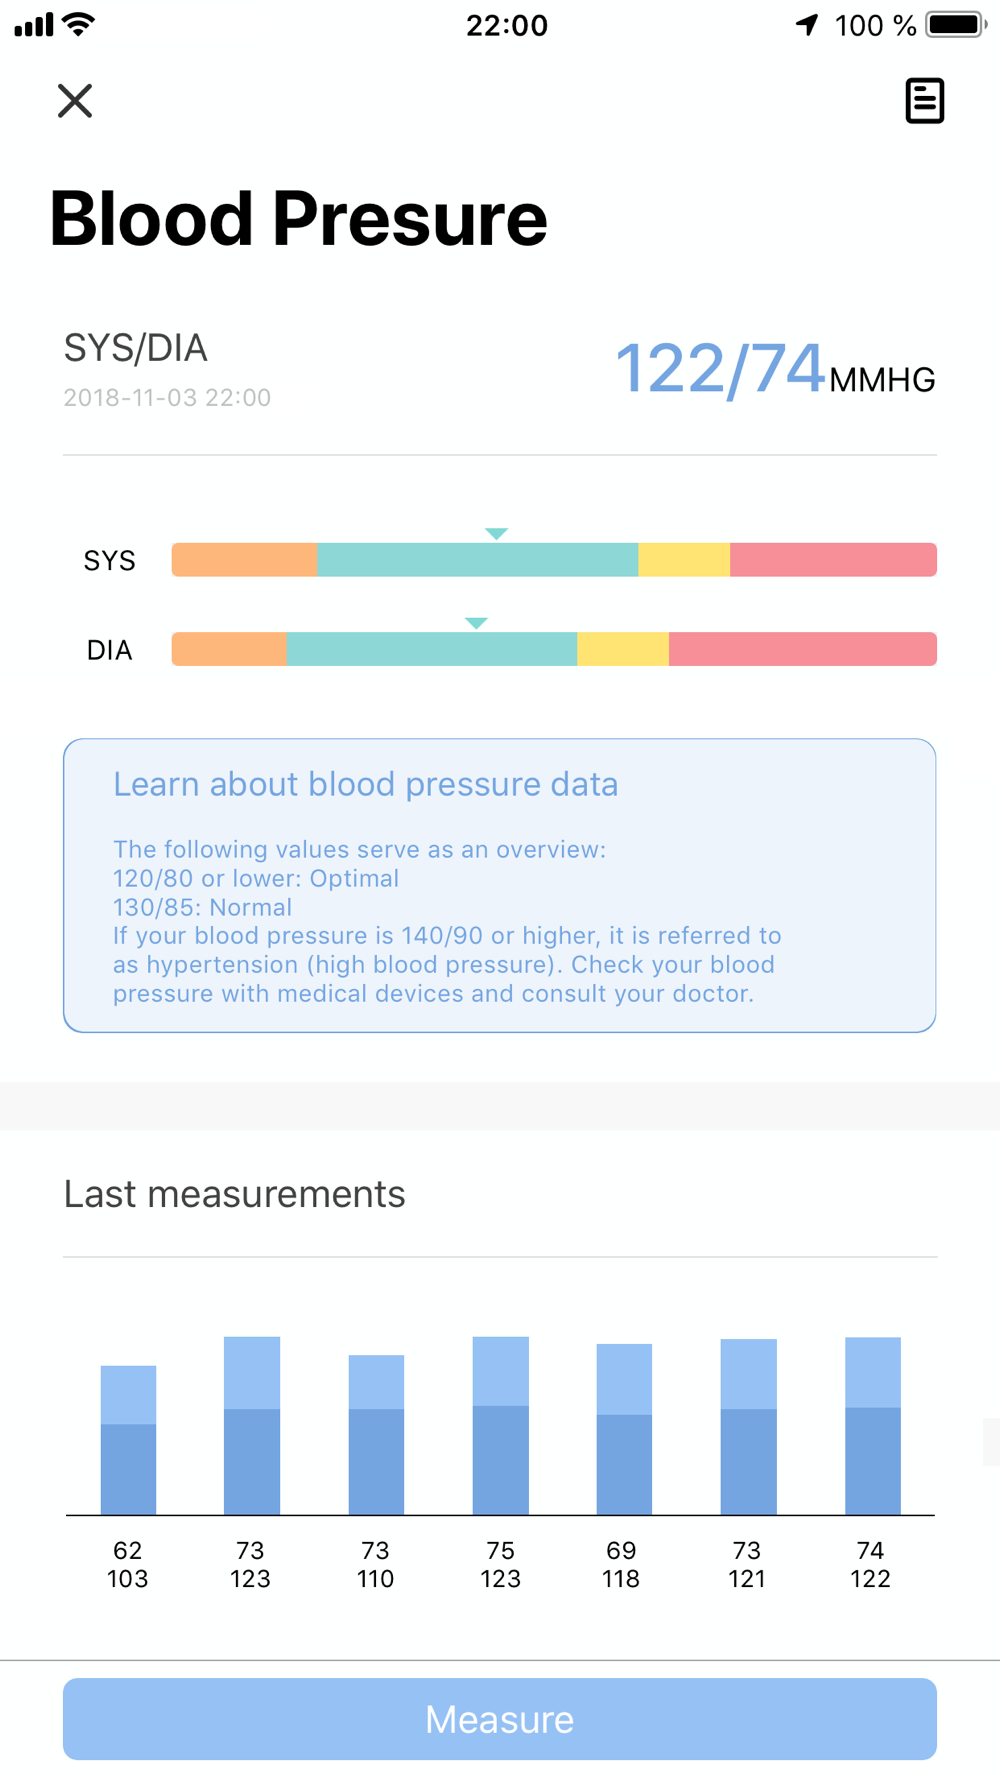Tap the battery icon in status bar
The height and width of the screenshot is (1778, 1000).
click(957, 25)
